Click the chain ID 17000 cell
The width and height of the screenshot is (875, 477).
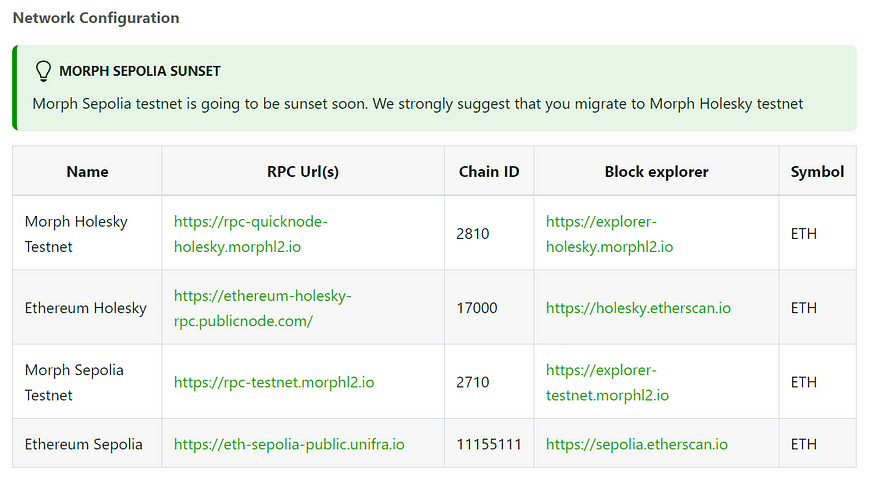[489, 308]
